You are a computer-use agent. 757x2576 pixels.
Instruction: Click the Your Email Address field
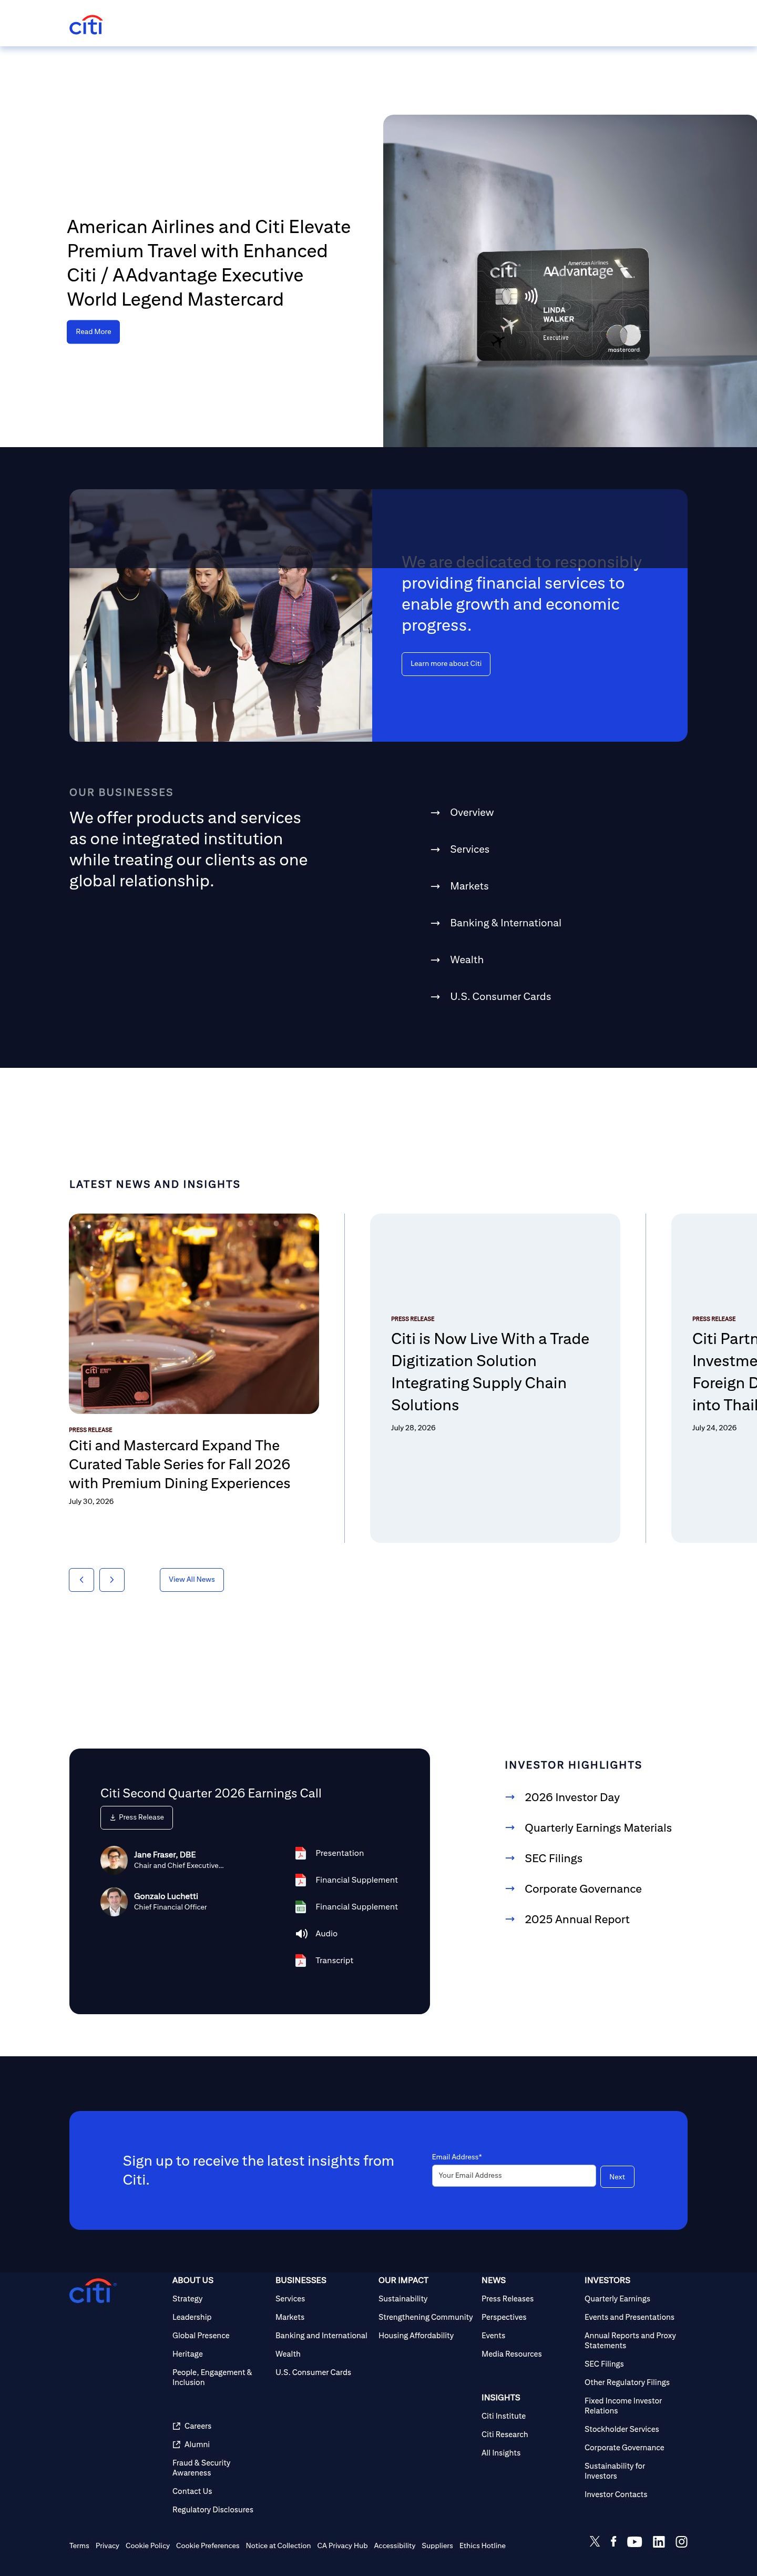click(514, 2175)
